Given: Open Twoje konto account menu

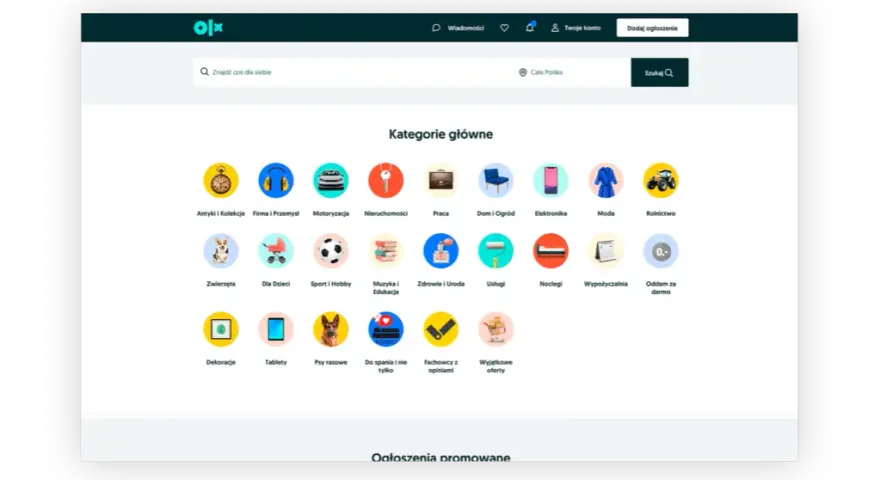Looking at the screenshot, I should 576,28.
